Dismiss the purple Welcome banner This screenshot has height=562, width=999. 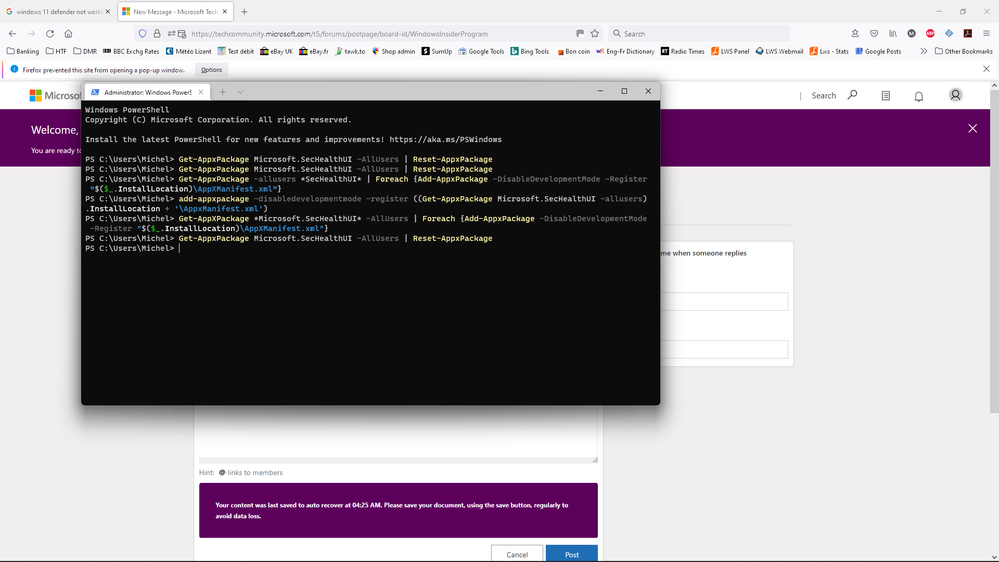(972, 129)
